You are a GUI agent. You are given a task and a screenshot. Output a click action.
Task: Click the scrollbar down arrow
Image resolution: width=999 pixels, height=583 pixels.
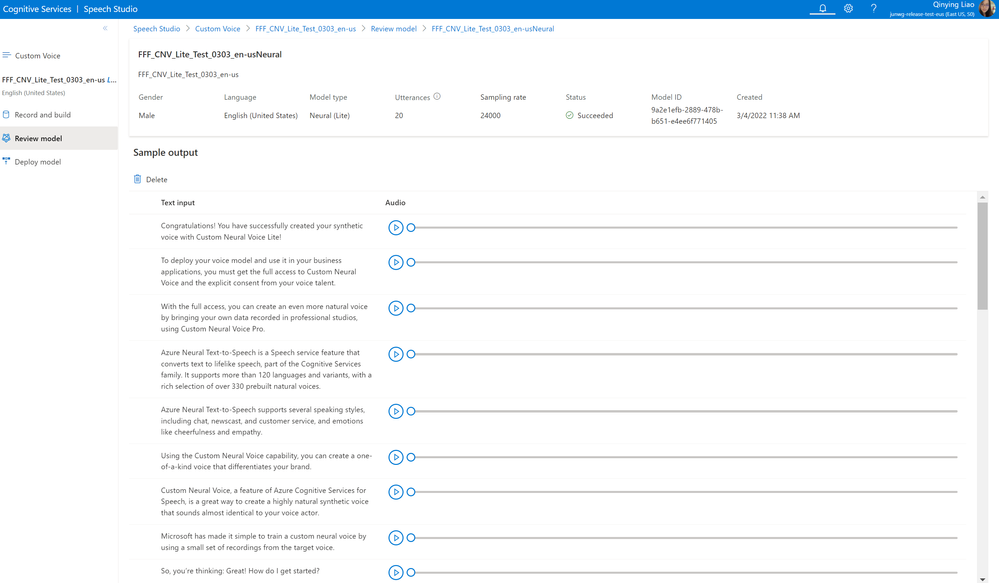point(982,579)
